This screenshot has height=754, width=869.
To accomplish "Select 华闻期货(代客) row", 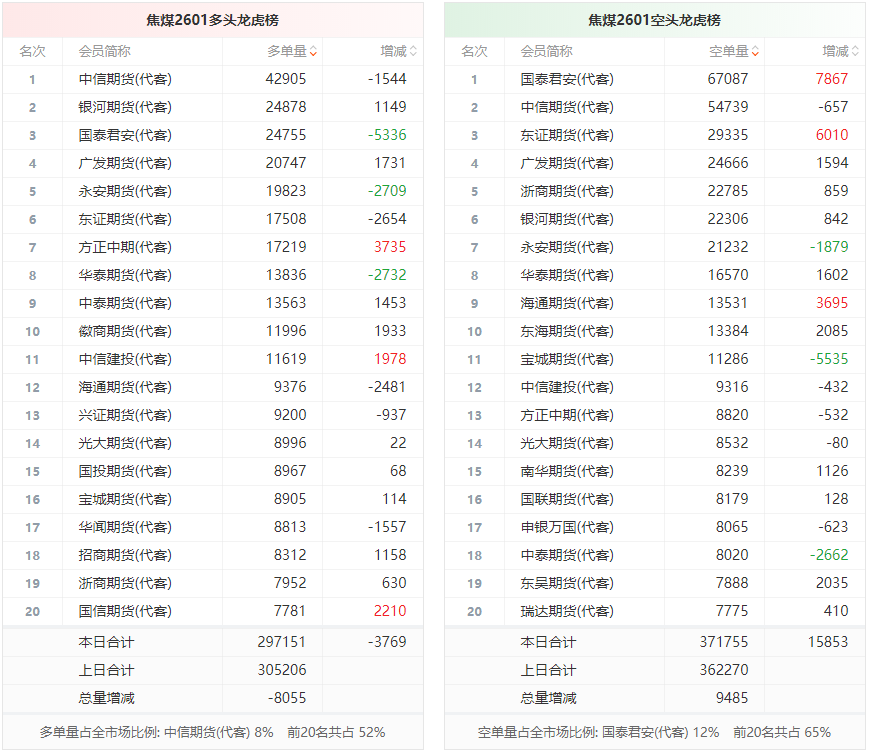I will (x=213, y=527).
